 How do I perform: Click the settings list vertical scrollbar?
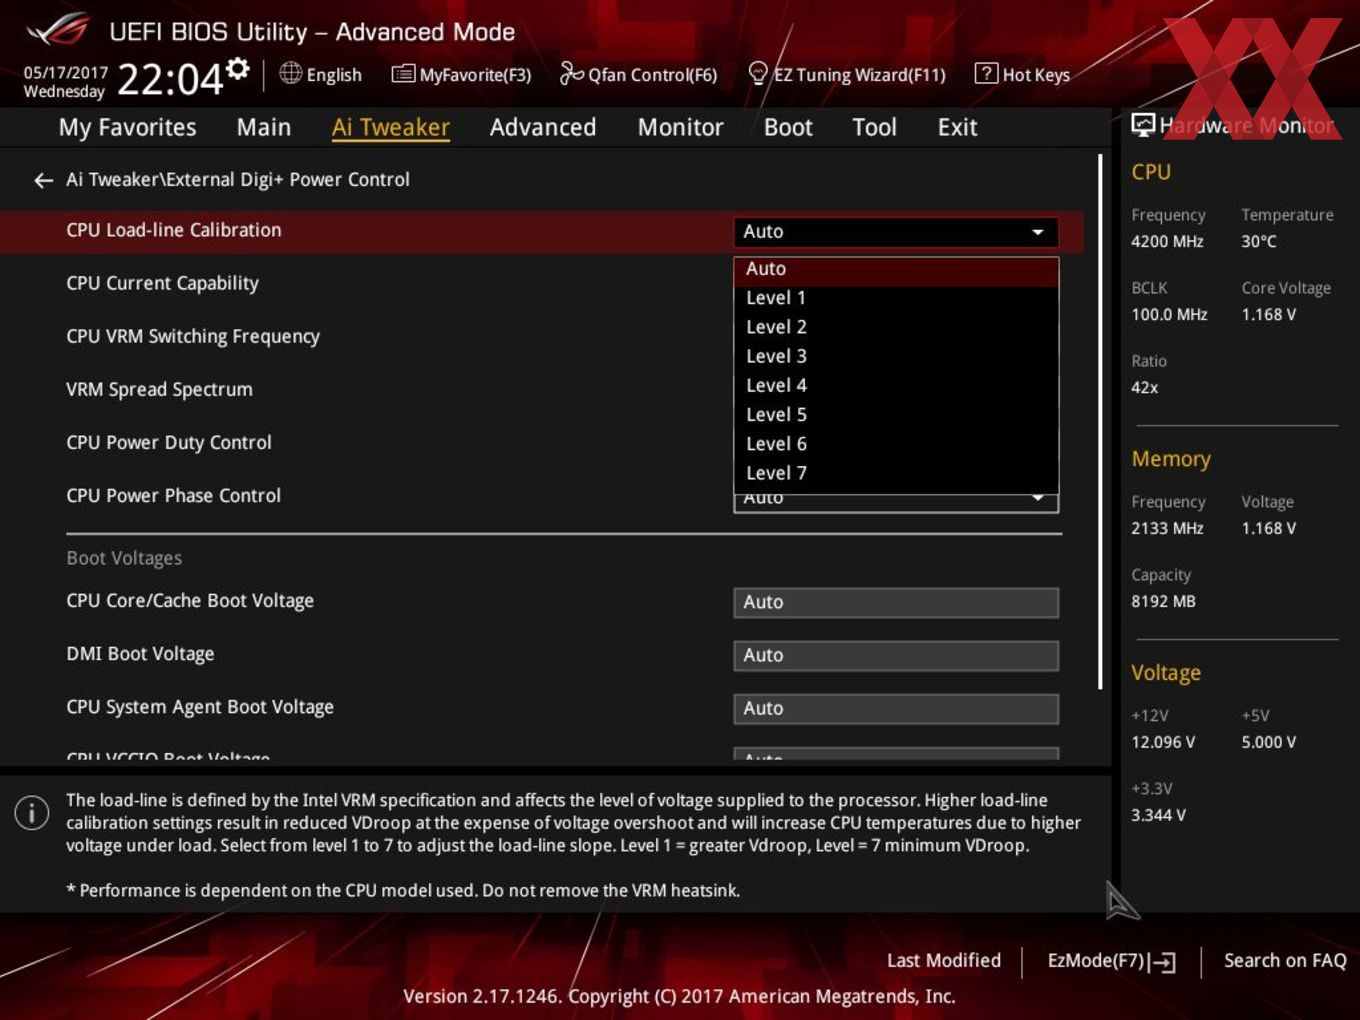click(1101, 420)
